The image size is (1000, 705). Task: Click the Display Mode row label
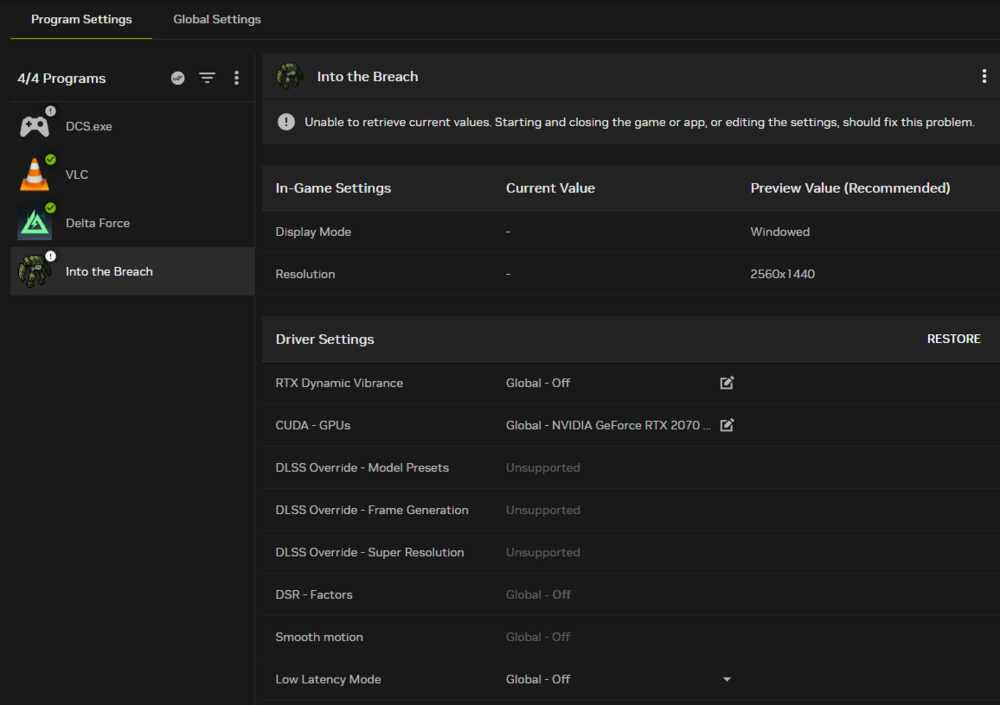coord(313,232)
